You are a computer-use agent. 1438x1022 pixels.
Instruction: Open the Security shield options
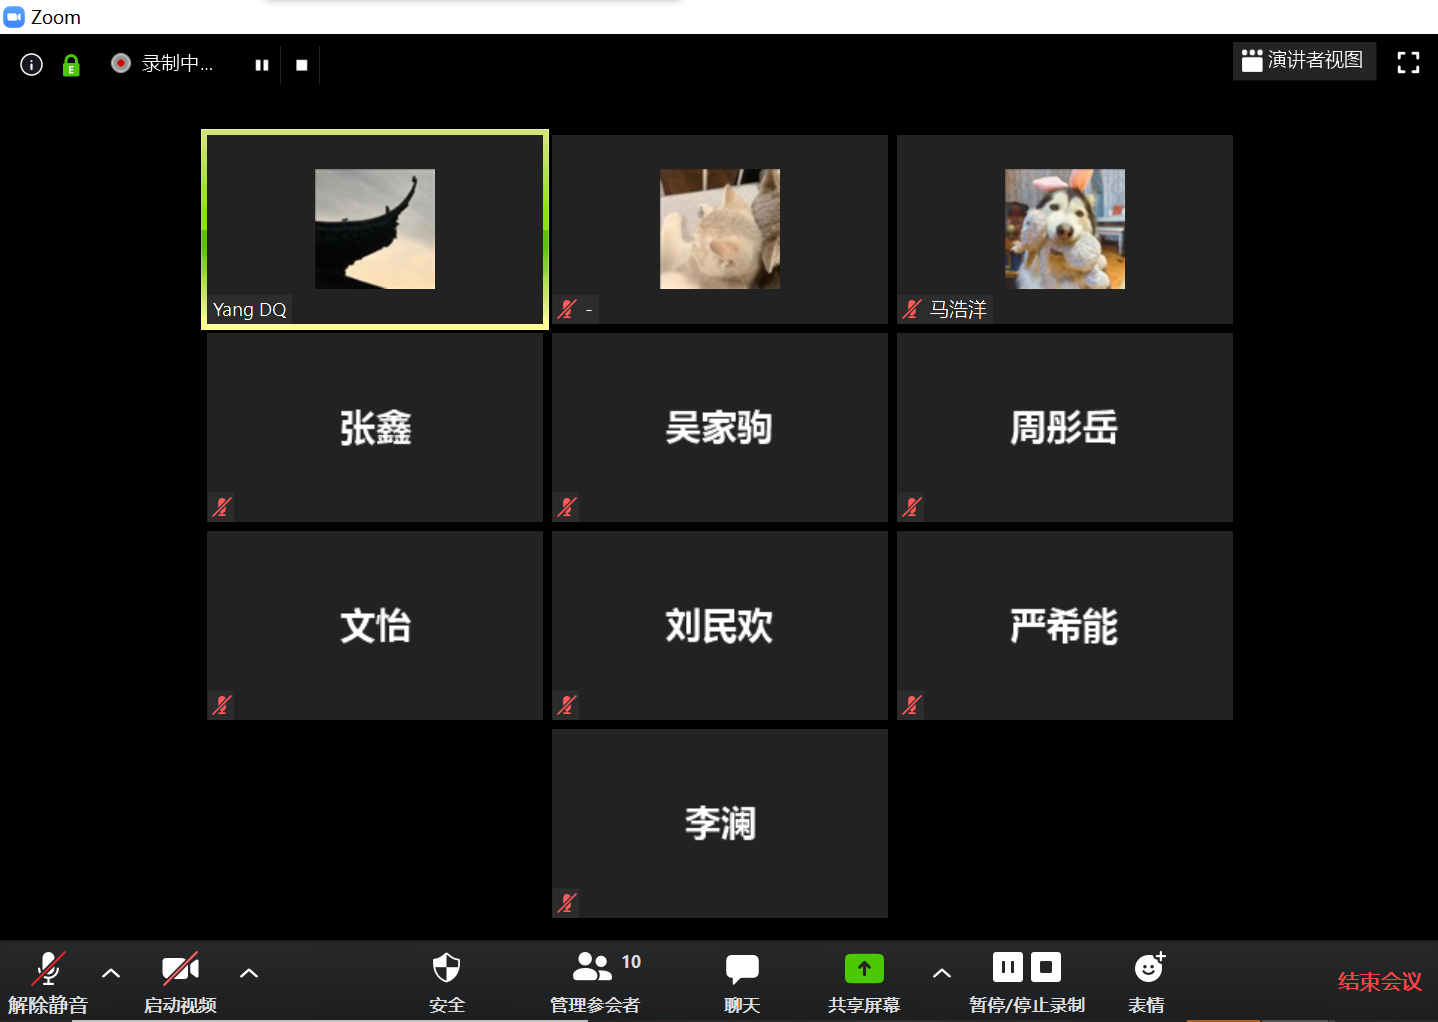pos(446,981)
